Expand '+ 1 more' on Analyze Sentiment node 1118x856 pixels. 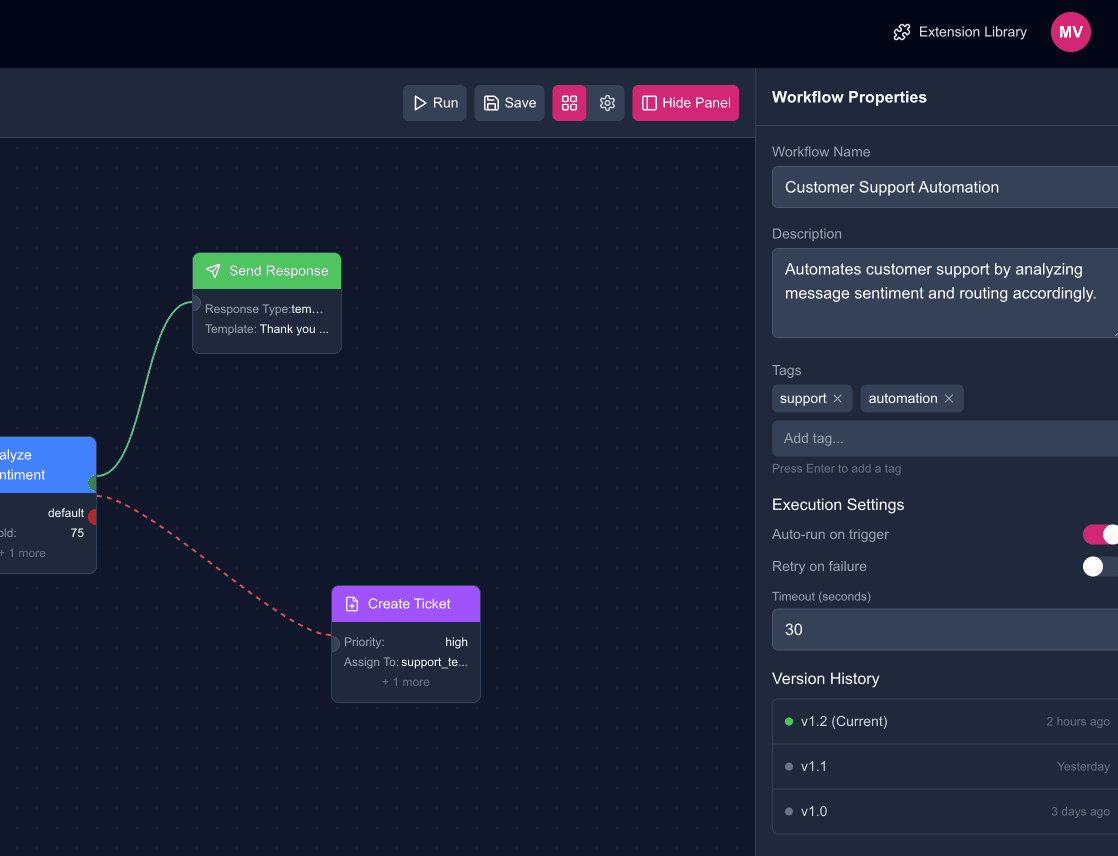[x=25, y=552]
